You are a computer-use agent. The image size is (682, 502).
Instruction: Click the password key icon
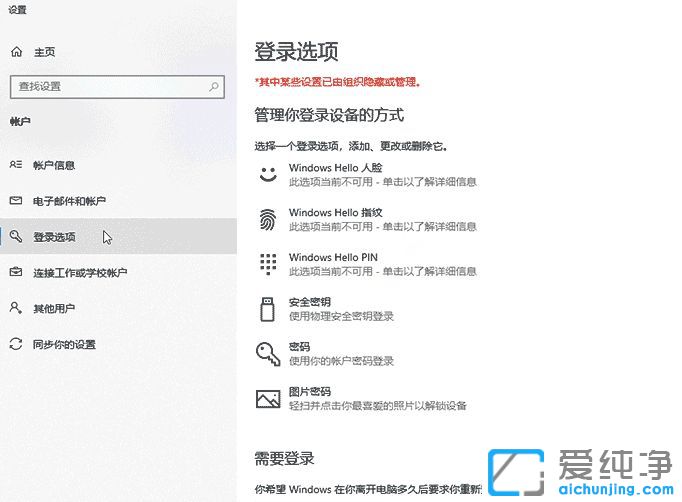267,354
